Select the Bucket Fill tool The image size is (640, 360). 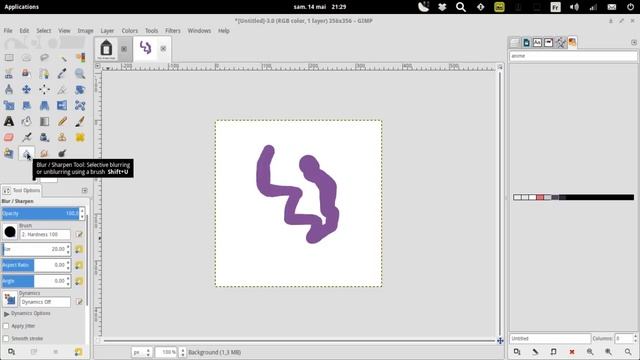27,122
